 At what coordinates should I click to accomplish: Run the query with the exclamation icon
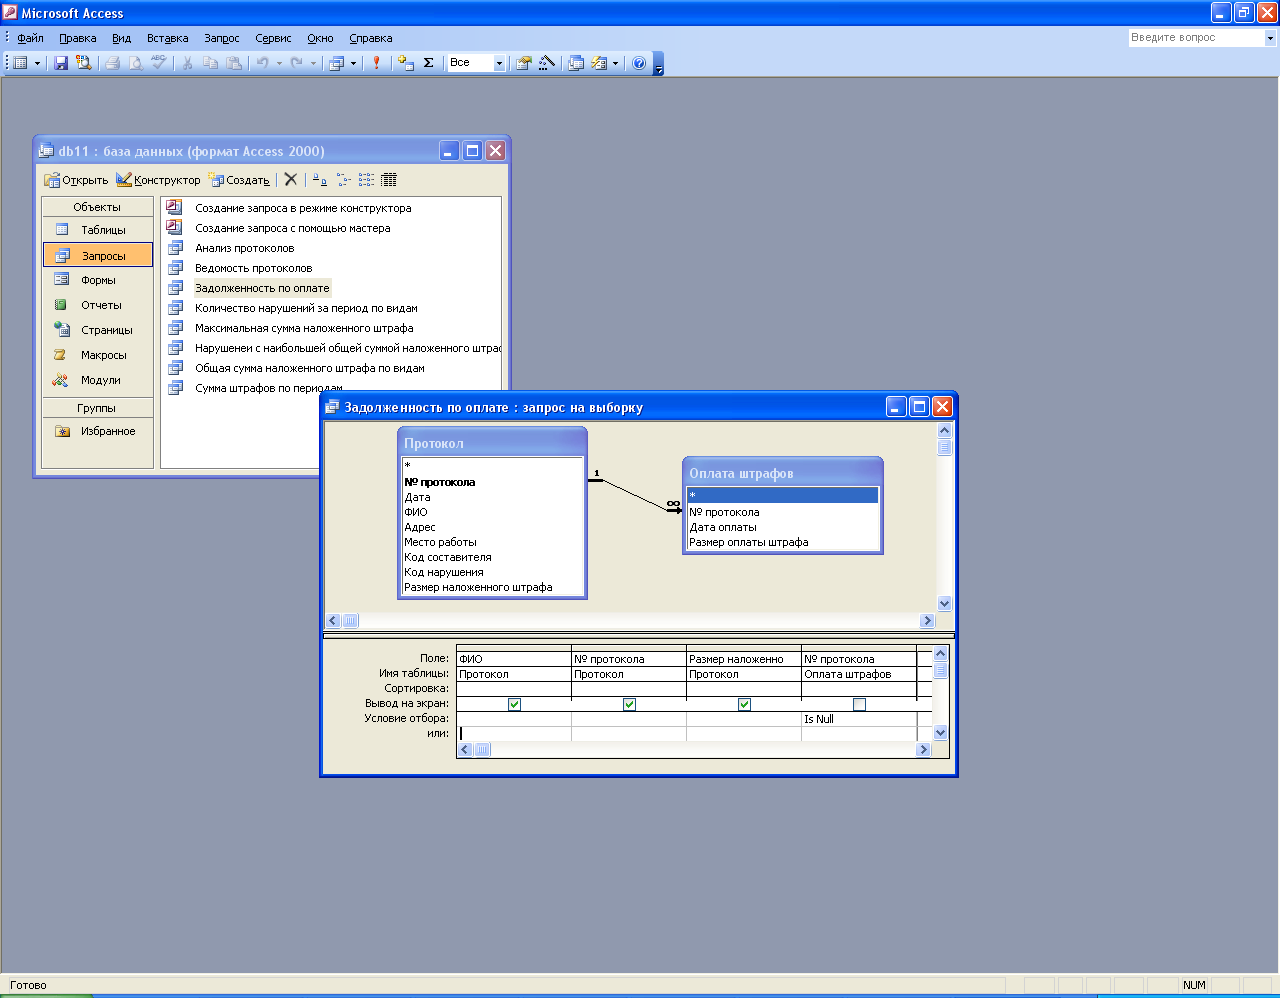(377, 63)
